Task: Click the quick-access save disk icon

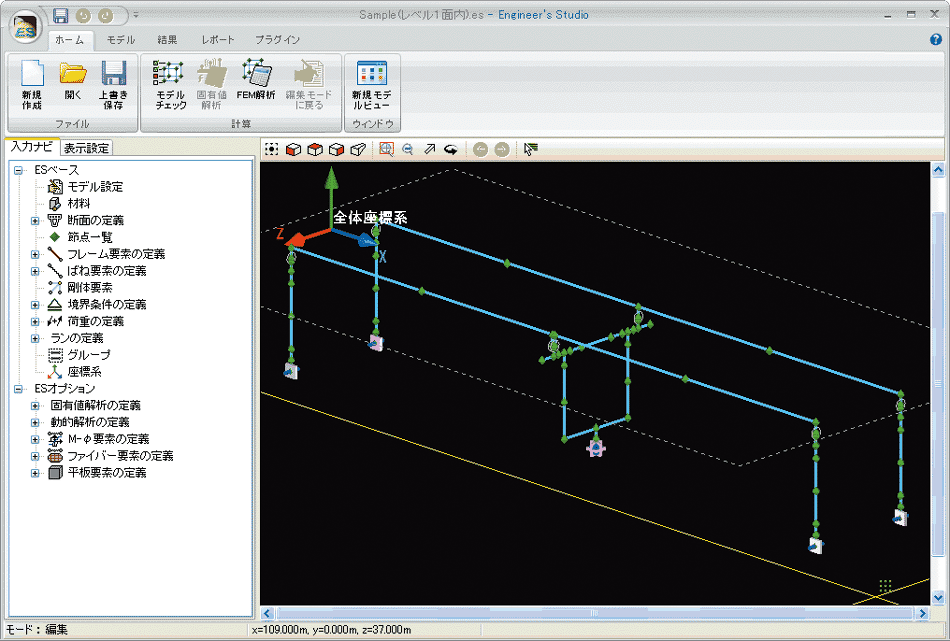Action: [61, 16]
